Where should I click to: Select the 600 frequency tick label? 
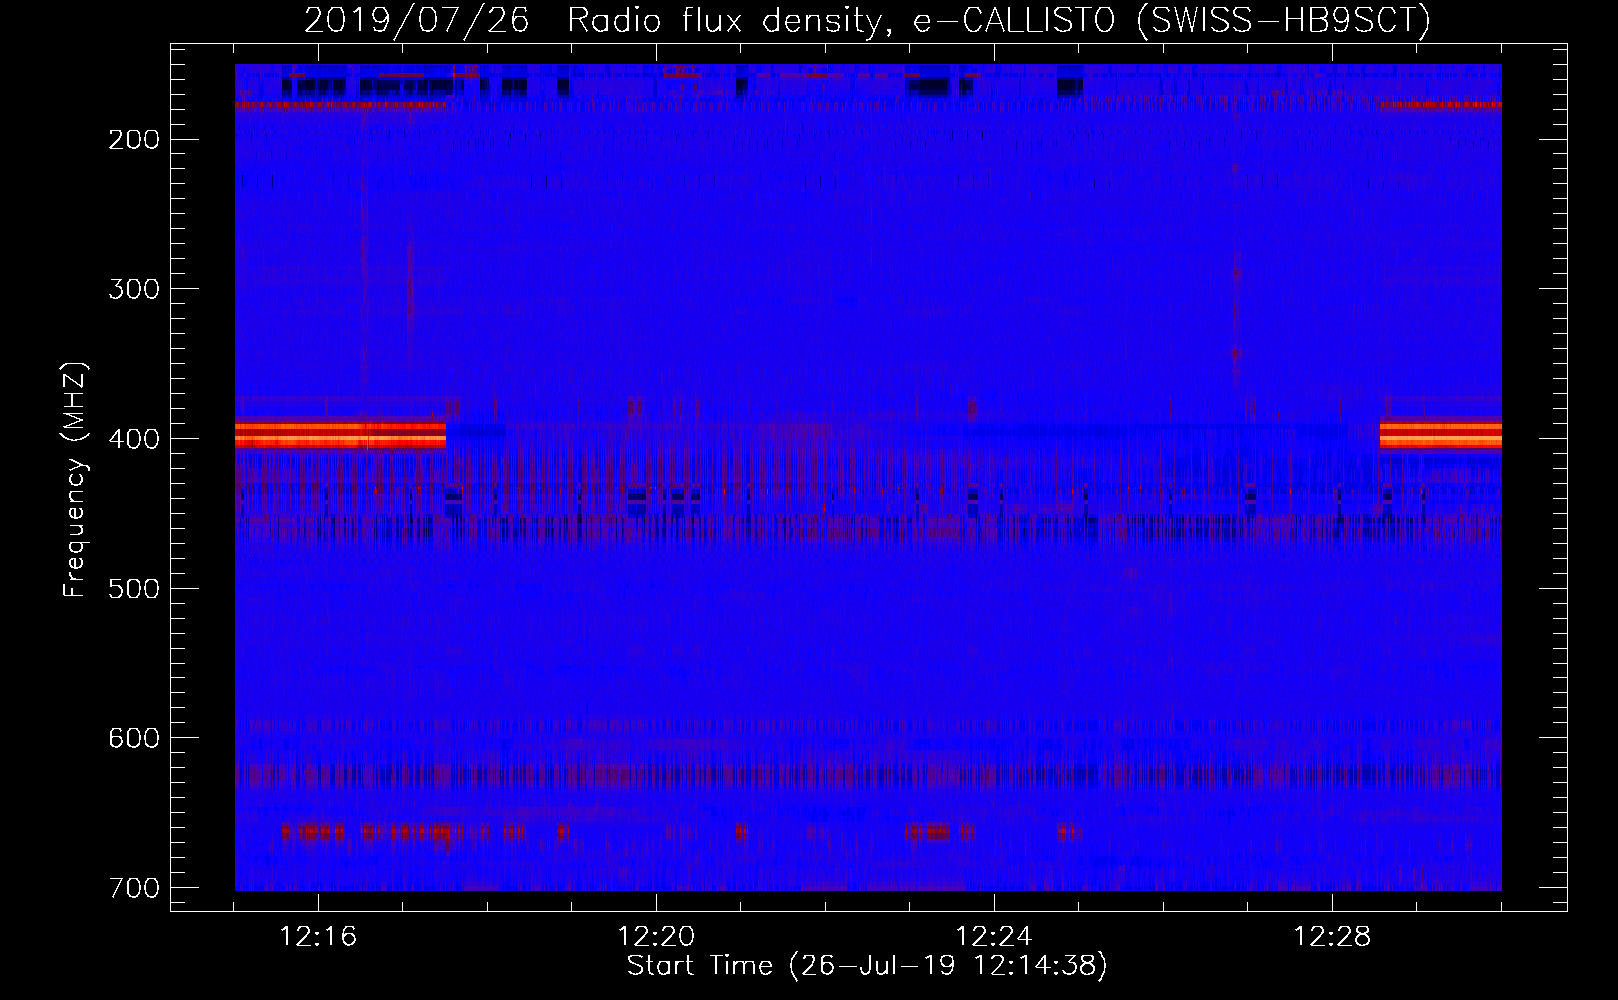pos(132,737)
